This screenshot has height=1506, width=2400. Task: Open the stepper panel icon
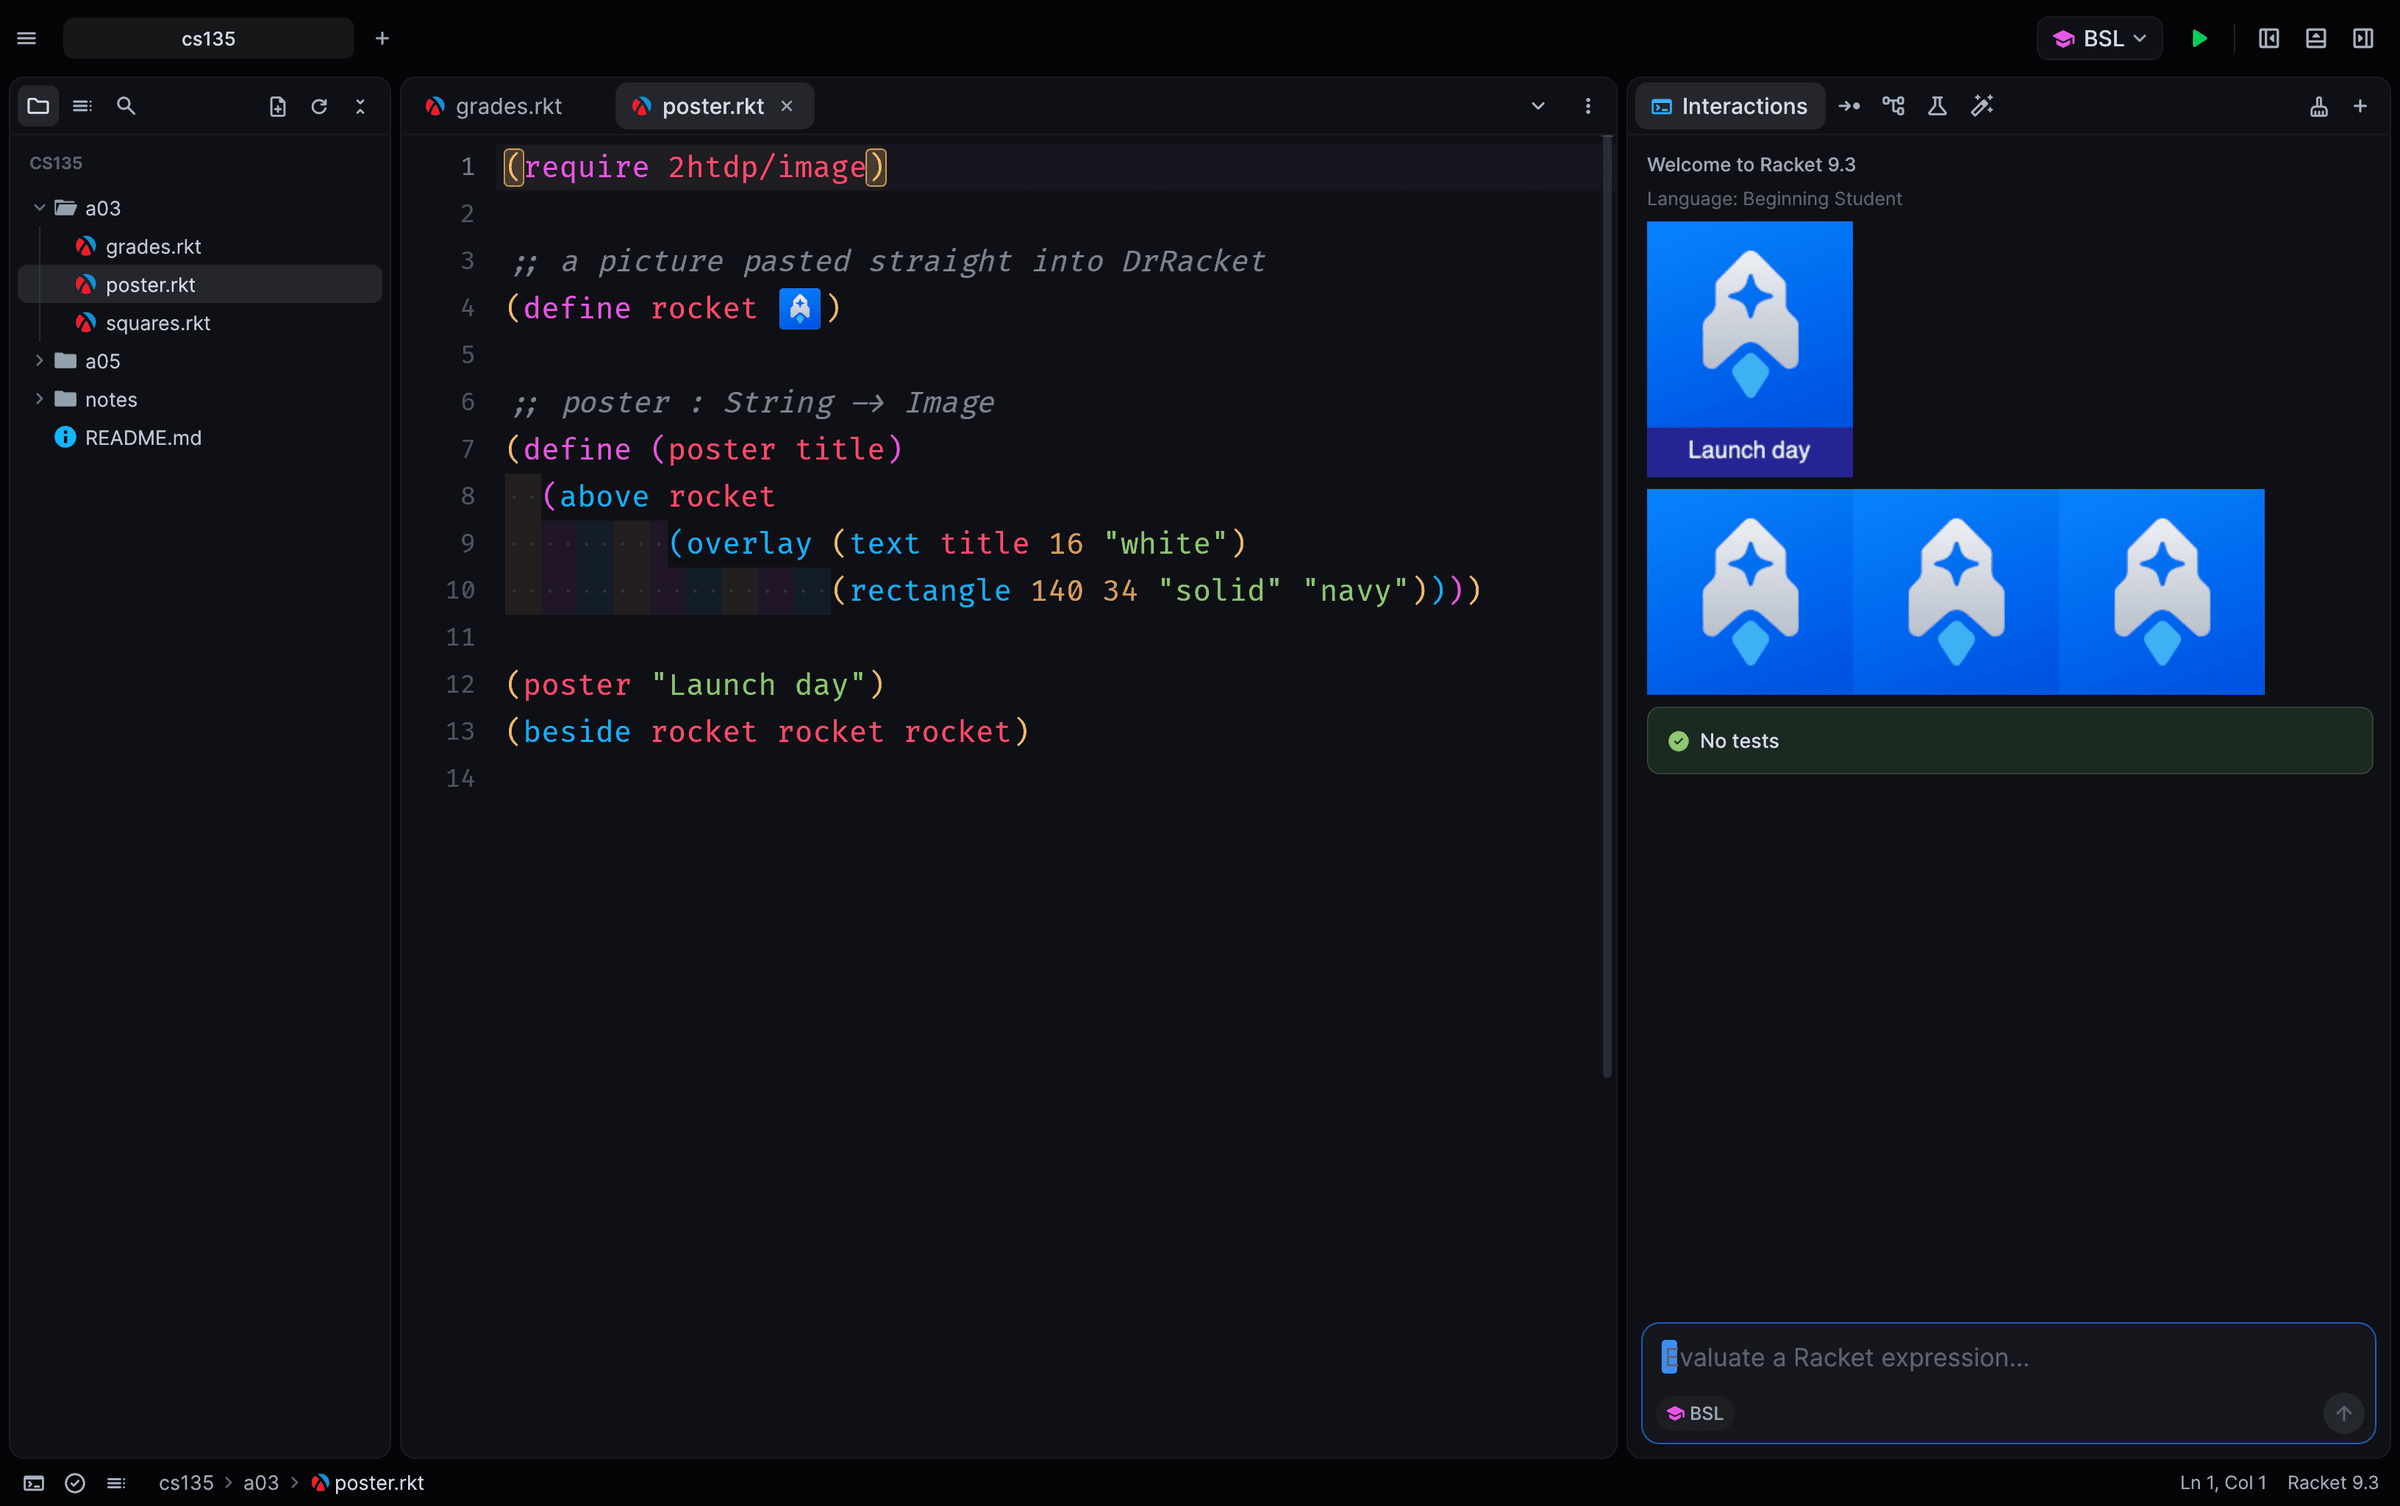point(1849,106)
